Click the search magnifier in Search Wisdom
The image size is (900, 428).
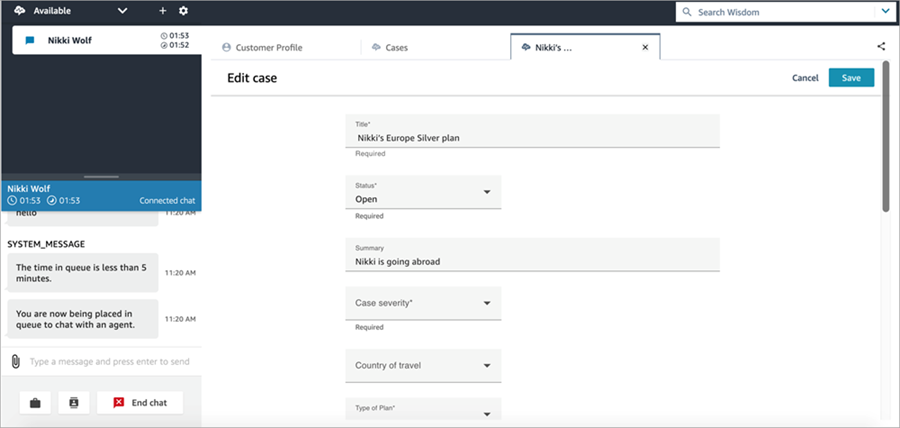click(x=688, y=12)
